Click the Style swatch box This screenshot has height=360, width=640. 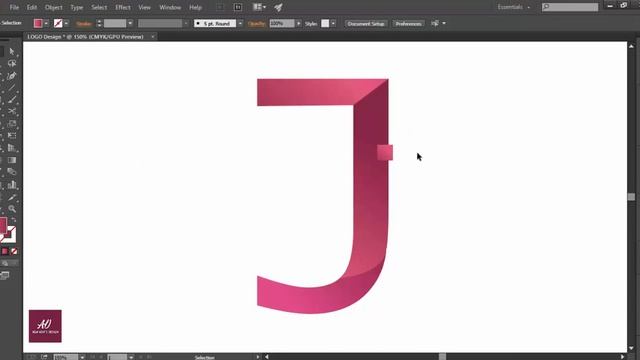click(x=325, y=24)
